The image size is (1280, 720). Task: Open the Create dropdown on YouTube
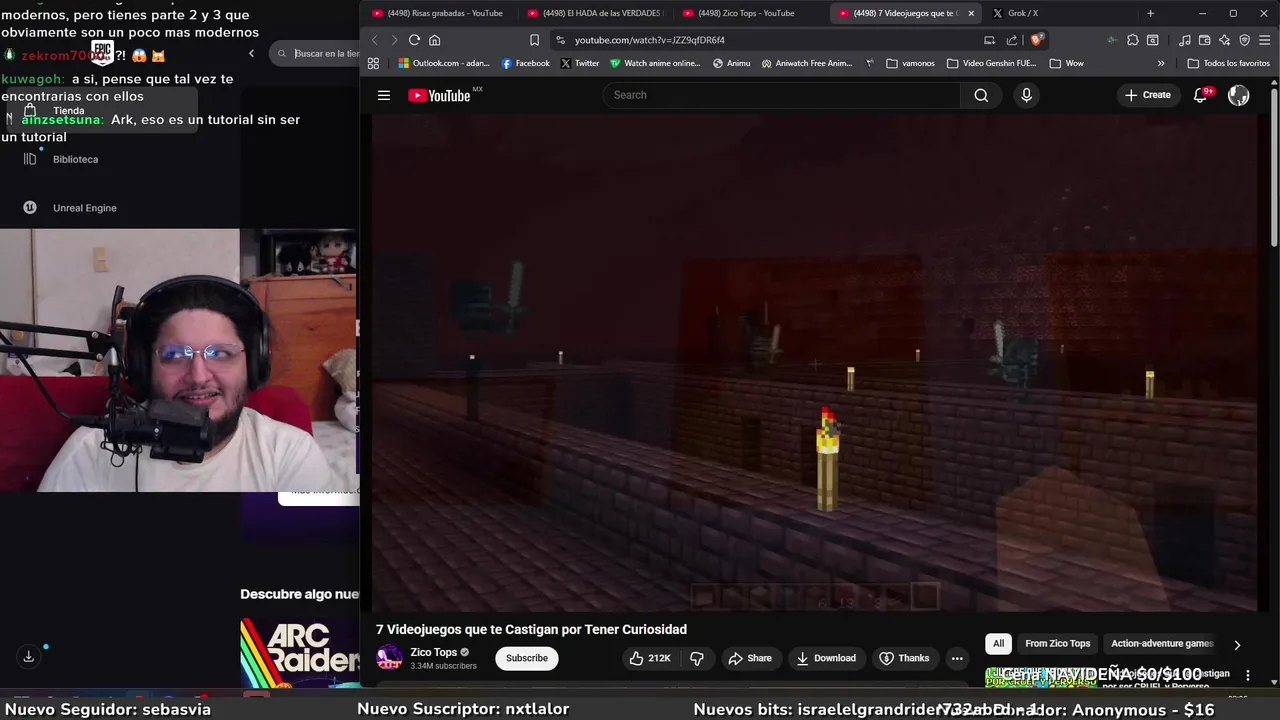[x=1147, y=95]
